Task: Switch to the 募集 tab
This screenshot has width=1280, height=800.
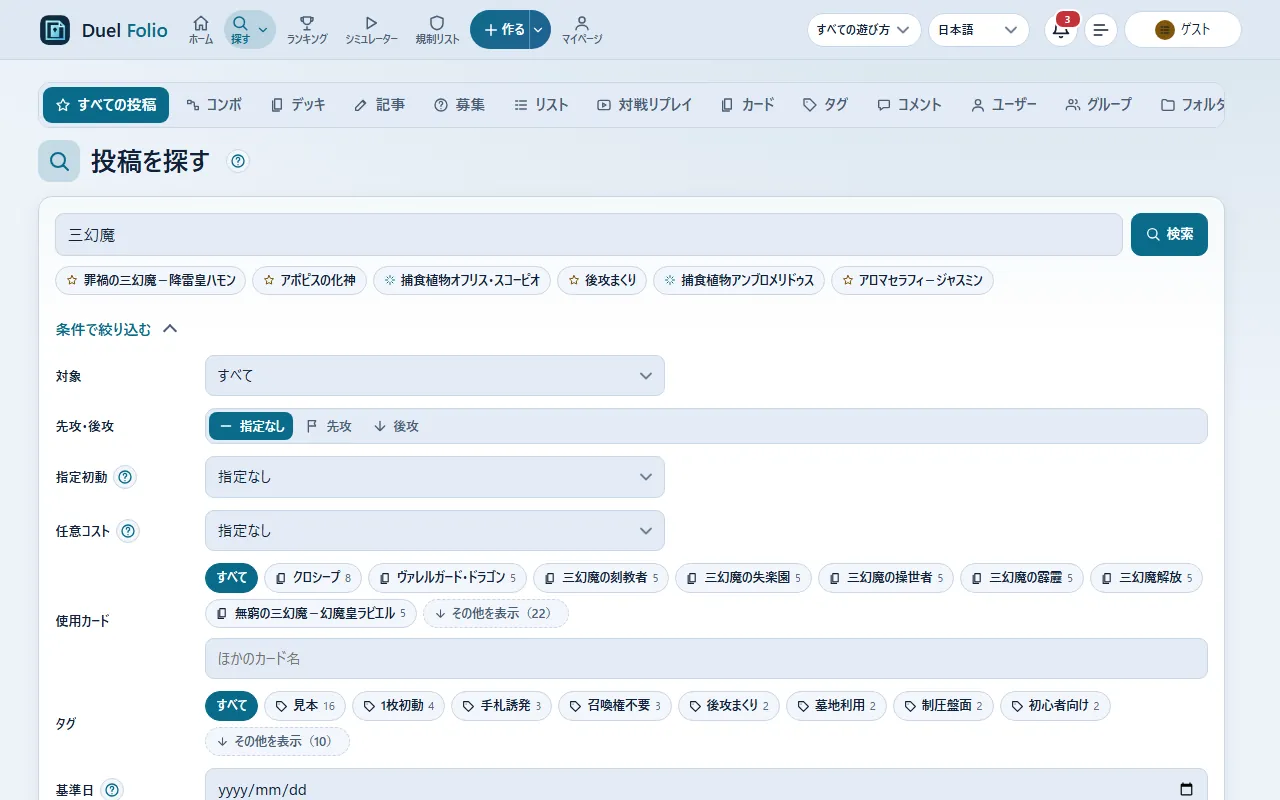Action: click(459, 105)
